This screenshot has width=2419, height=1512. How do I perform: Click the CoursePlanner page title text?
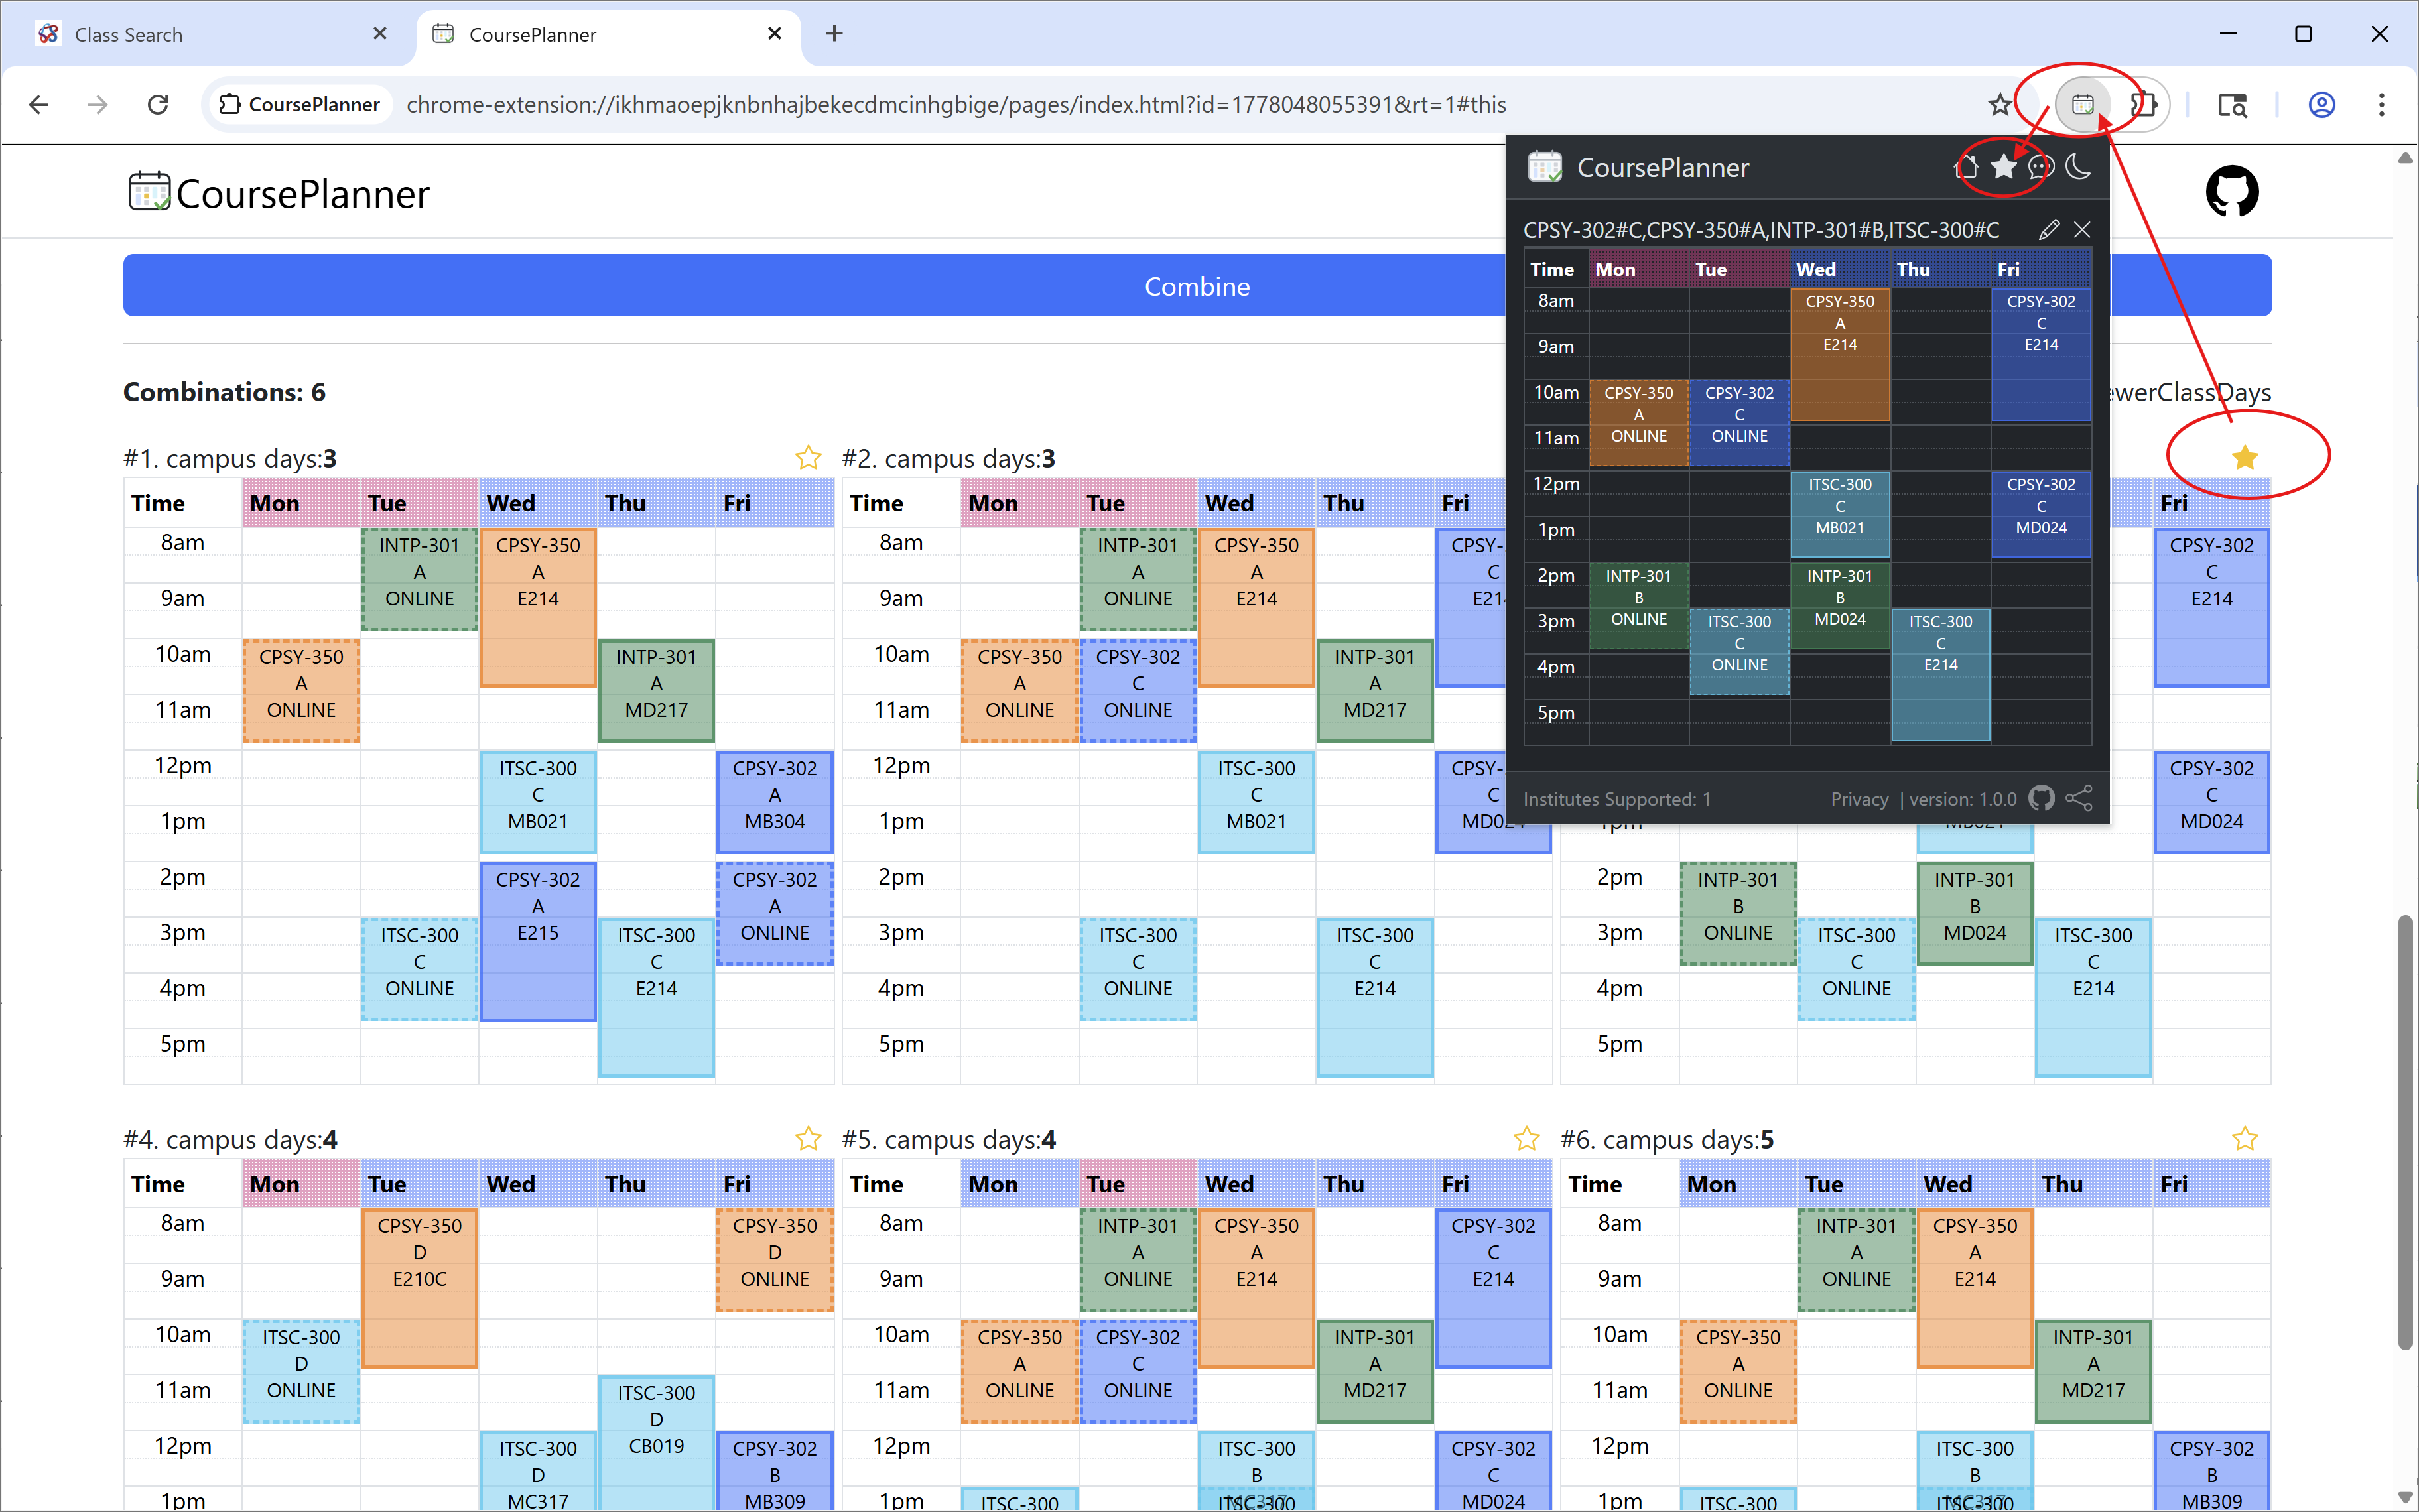pos(303,193)
